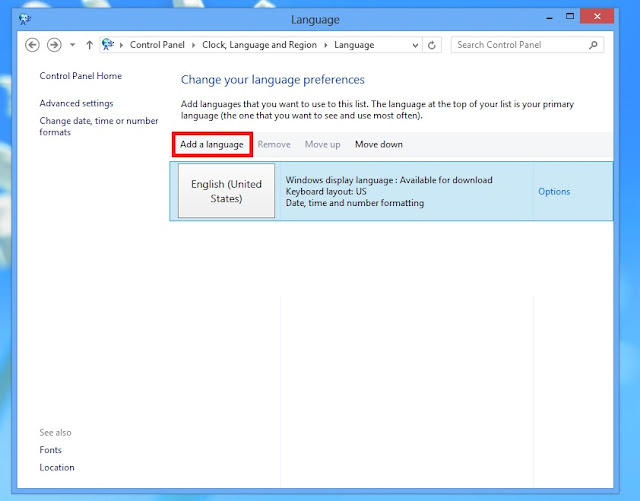The image size is (640, 501).
Task: Click the Forward navigation arrow
Action: [54, 45]
